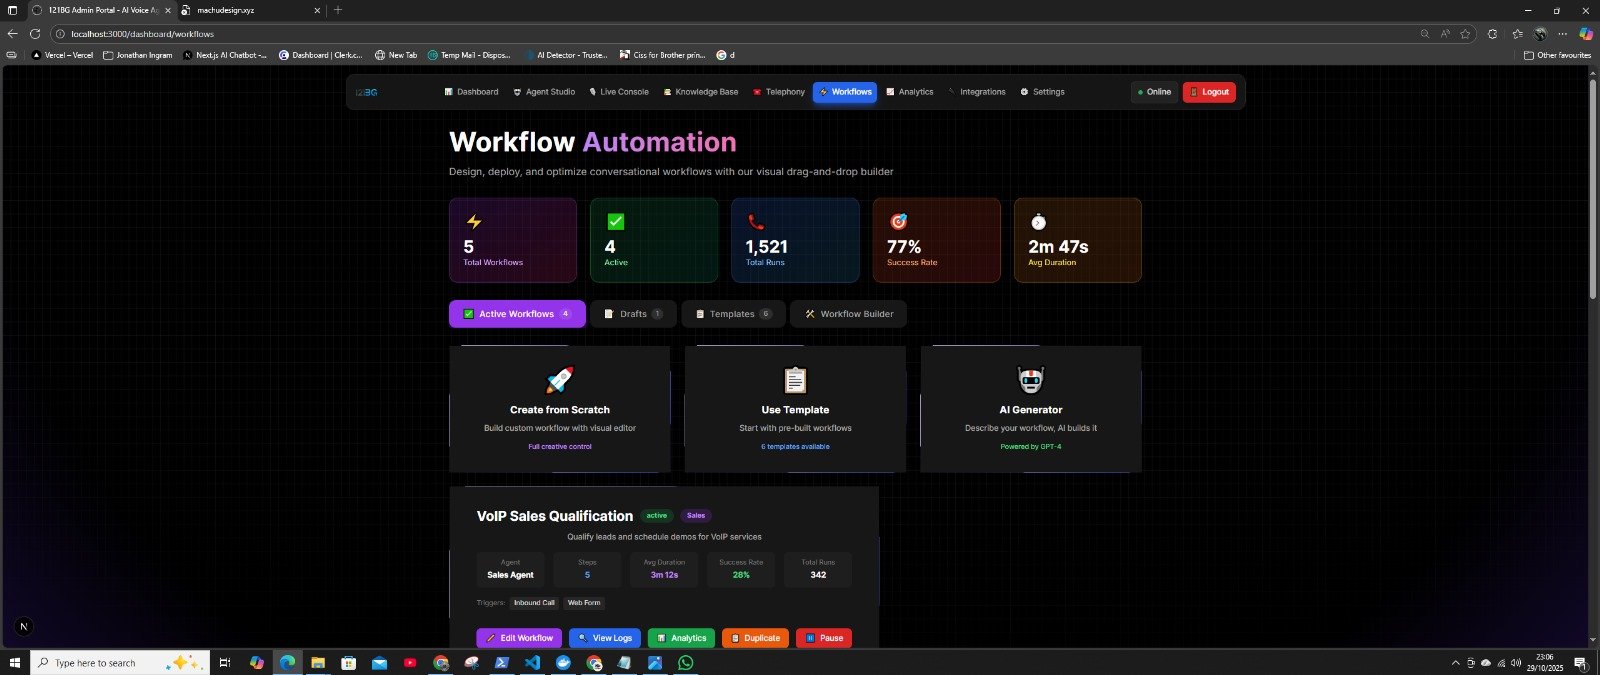This screenshot has width=1600, height=675.
Task: Open WhatsApp from the taskbar
Action: 685,662
